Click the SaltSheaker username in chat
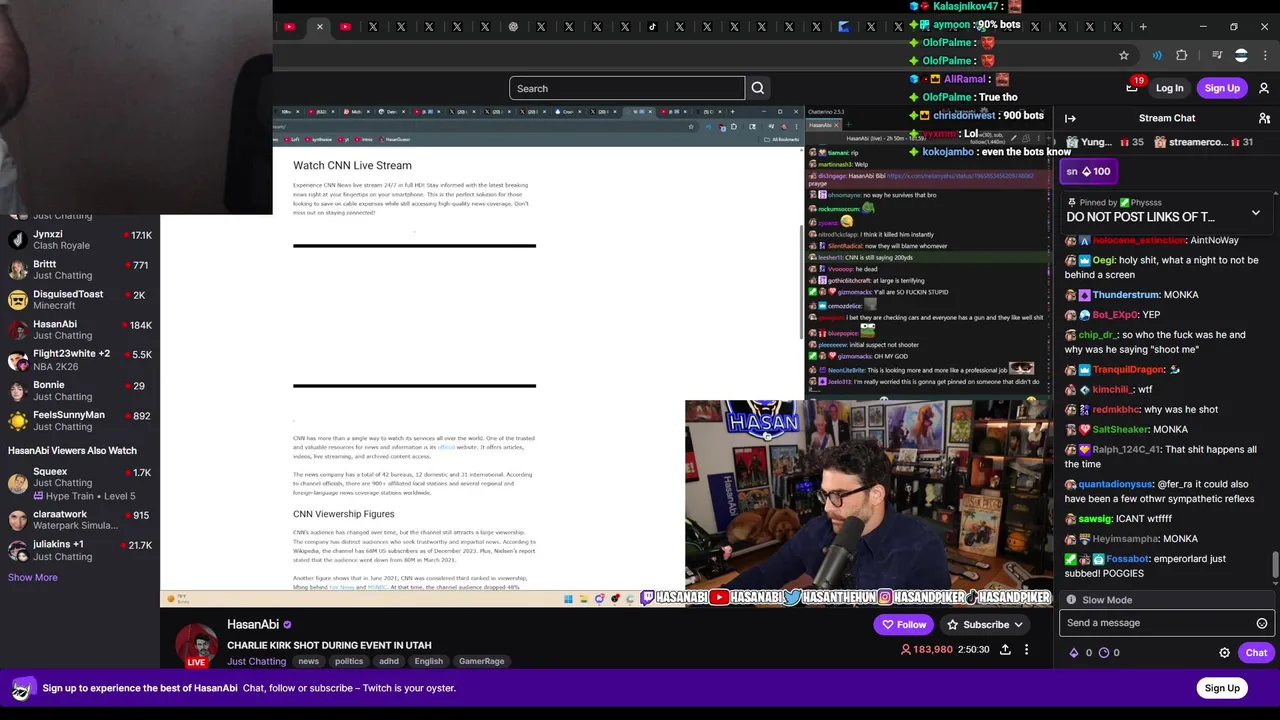 (1120, 430)
